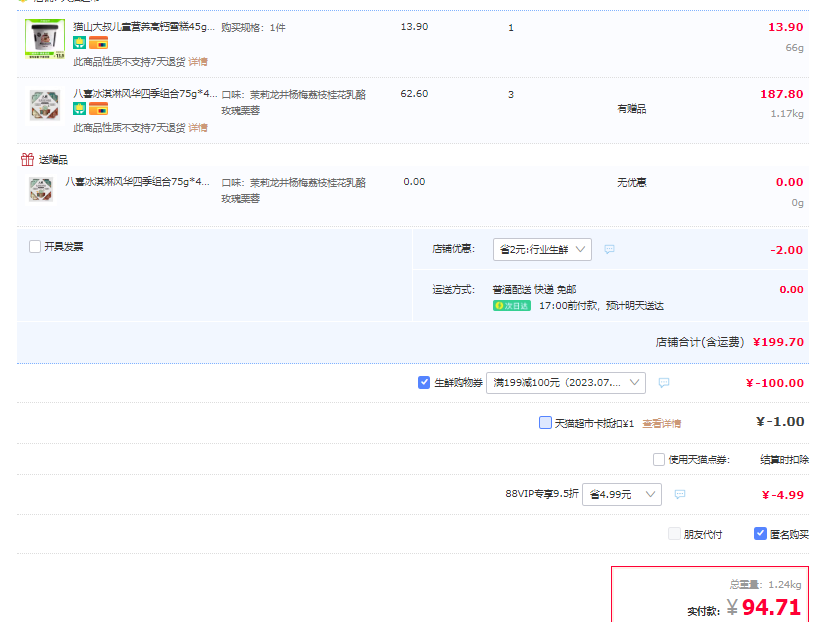Enable the 使用天猫点券 checkbox

click(659, 459)
